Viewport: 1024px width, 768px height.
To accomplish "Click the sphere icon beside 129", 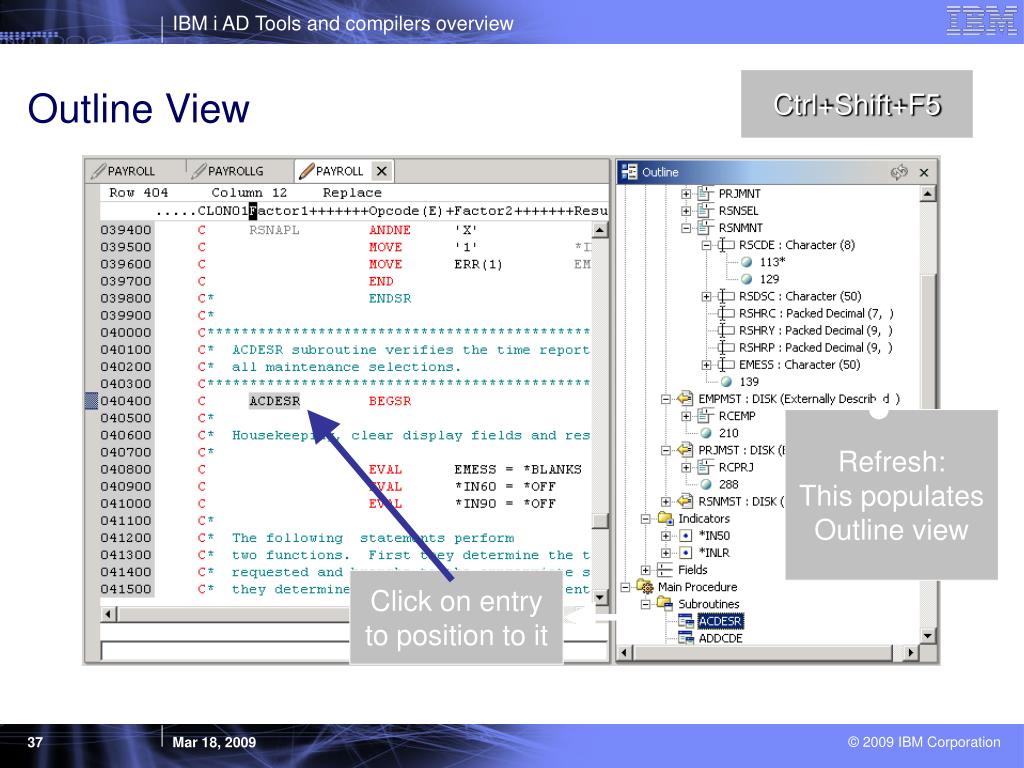I will (746, 279).
